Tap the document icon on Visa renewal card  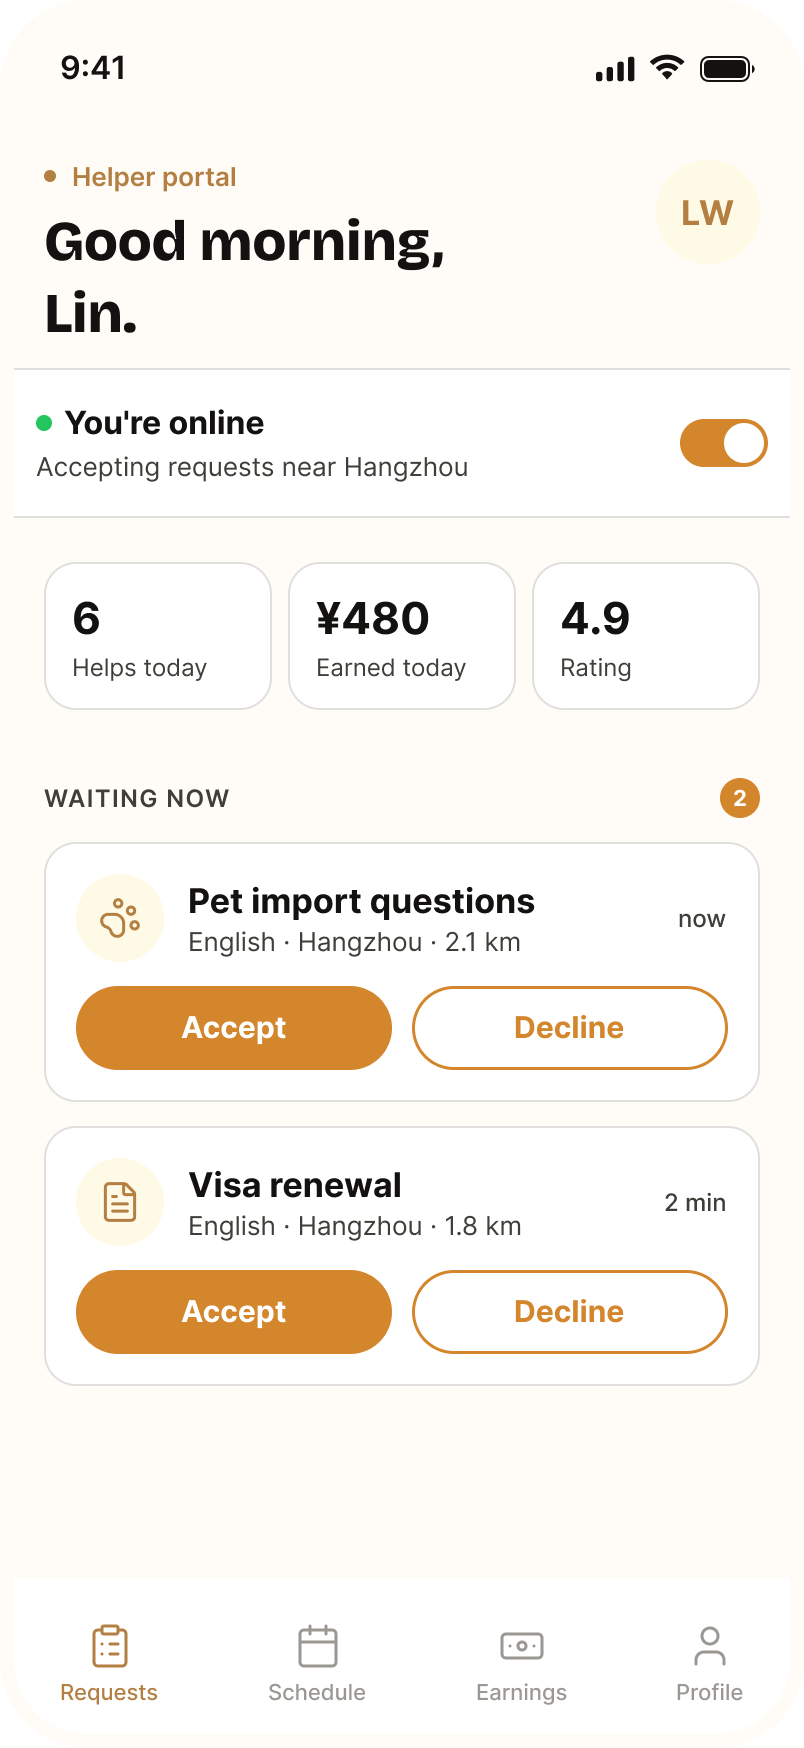click(x=120, y=1202)
